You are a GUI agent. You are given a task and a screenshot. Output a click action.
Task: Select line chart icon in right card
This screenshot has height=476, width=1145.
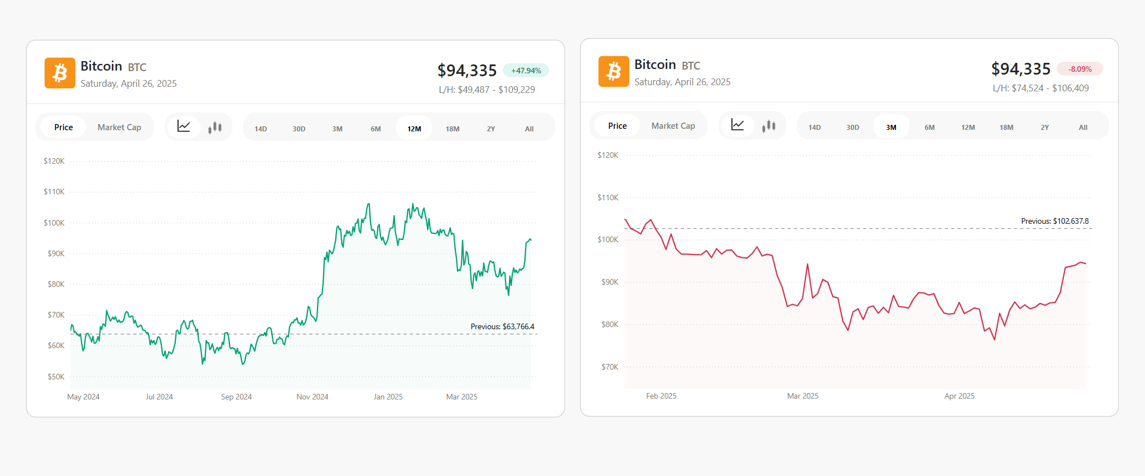point(738,126)
